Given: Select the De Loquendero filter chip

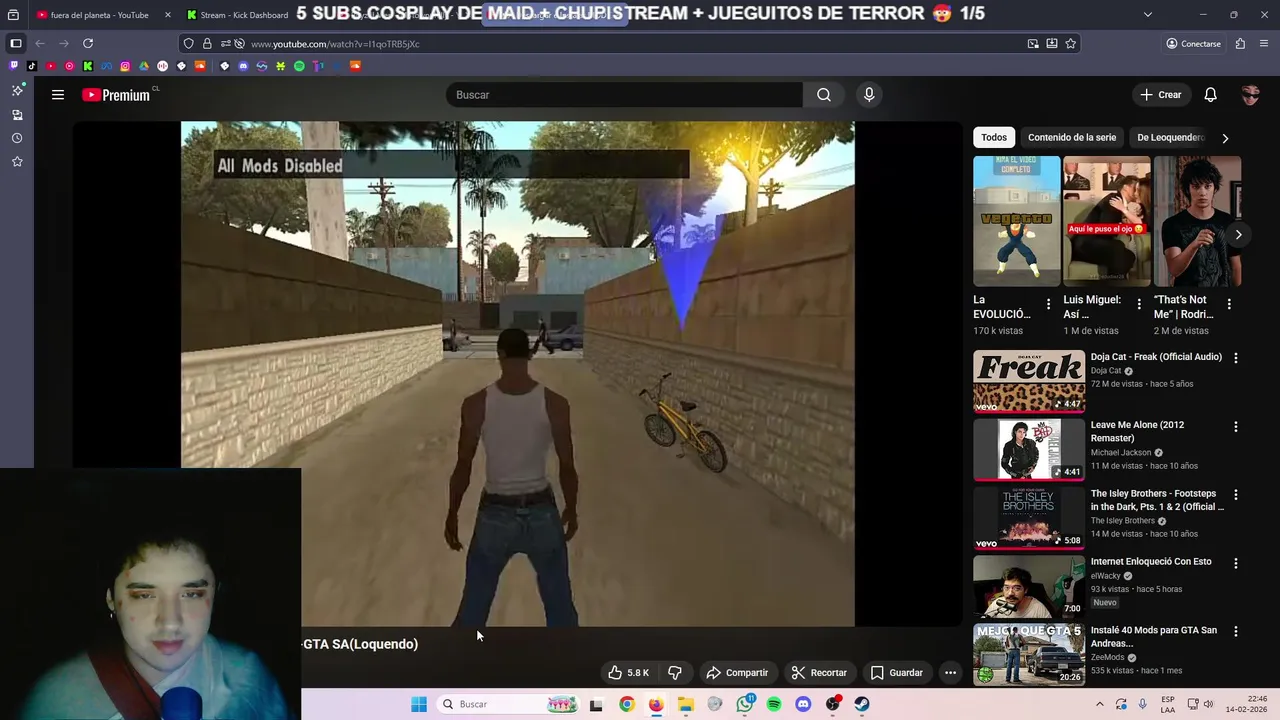Looking at the screenshot, I should (x=1171, y=137).
